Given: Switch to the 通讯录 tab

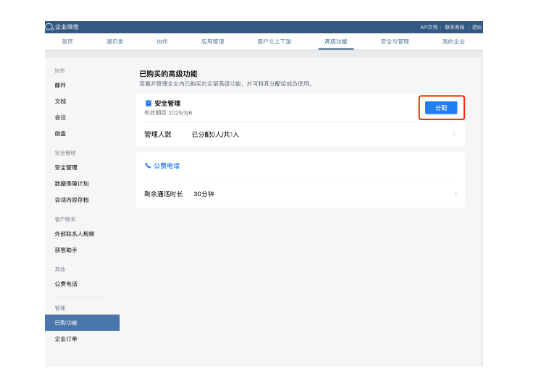Looking at the screenshot, I should [115, 41].
